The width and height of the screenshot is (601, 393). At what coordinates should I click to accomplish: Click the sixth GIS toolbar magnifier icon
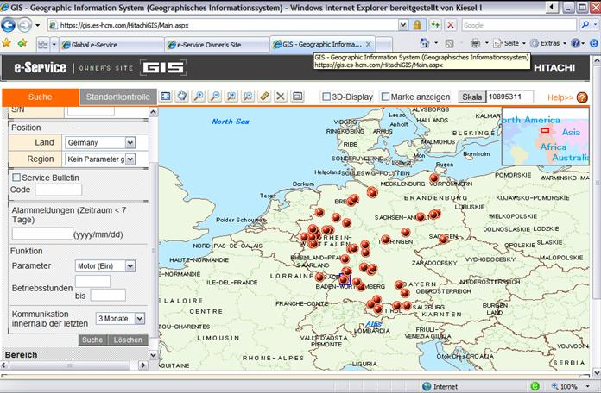click(x=248, y=96)
